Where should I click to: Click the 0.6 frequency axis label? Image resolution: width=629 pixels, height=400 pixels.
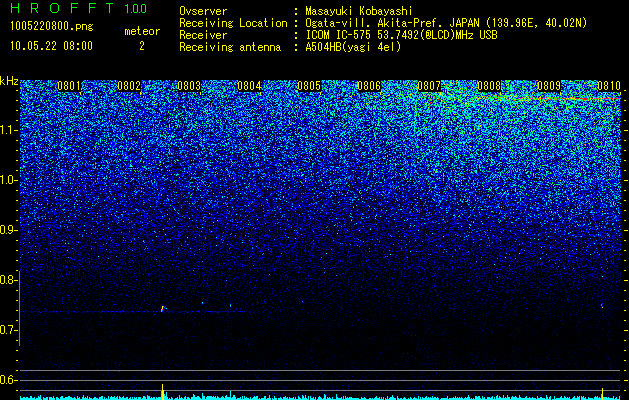pos(9,380)
